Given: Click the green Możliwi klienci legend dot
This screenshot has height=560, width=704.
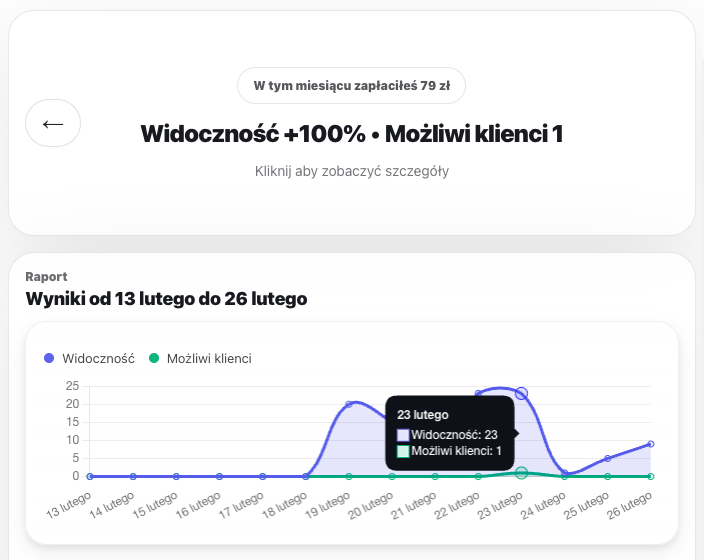Looking at the screenshot, I should [x=154, y=358].
